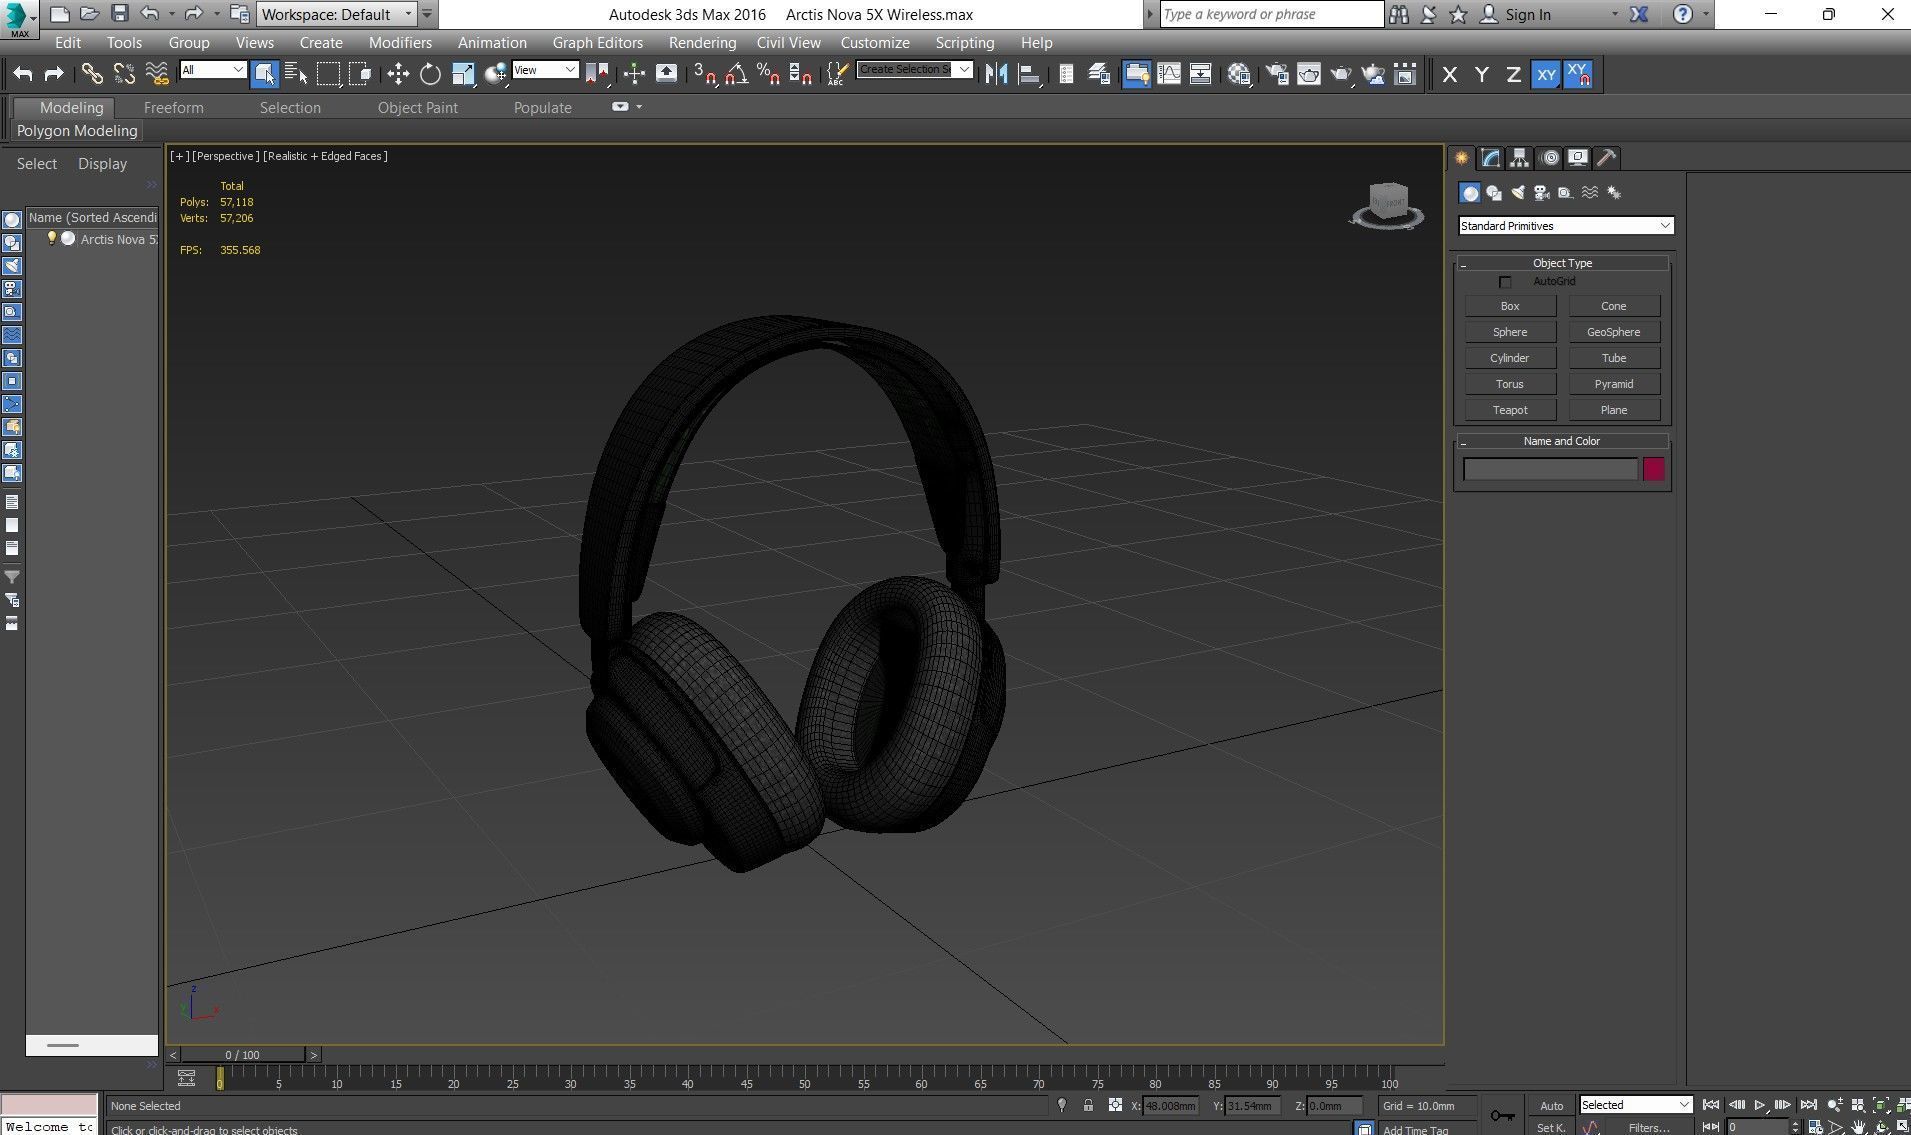Open the Select by Name dialog
Screen dimensions: 1911x1135
pyautogui.click(x=296, y=74)
